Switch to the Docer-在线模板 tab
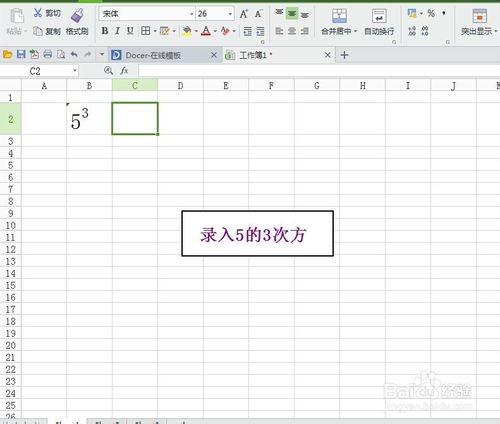This screenshot has height=424, width=500. [153, 55]
